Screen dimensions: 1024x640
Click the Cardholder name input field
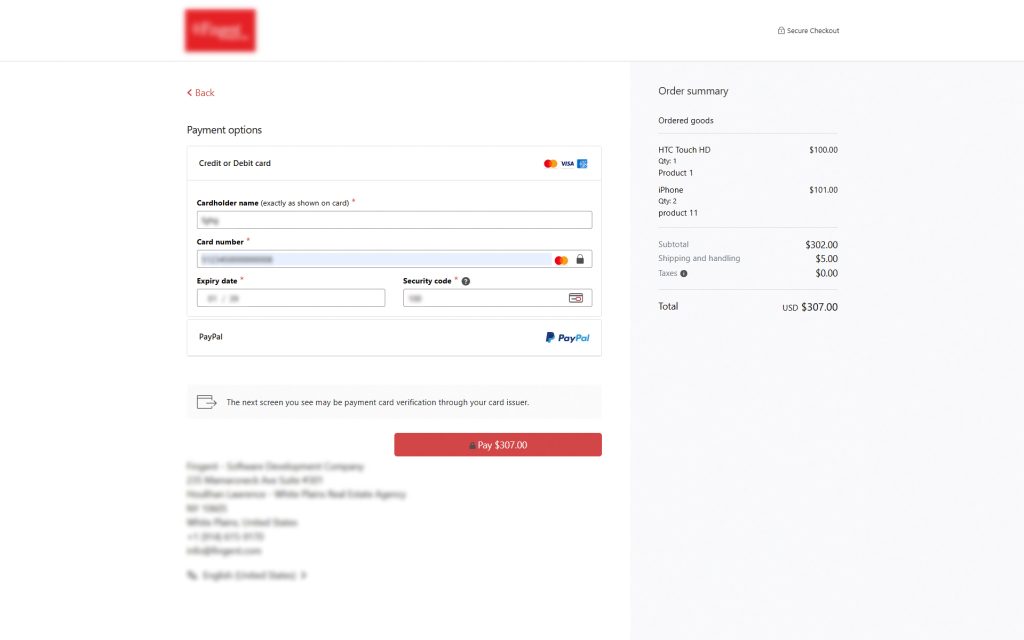(x=394, y=218)
